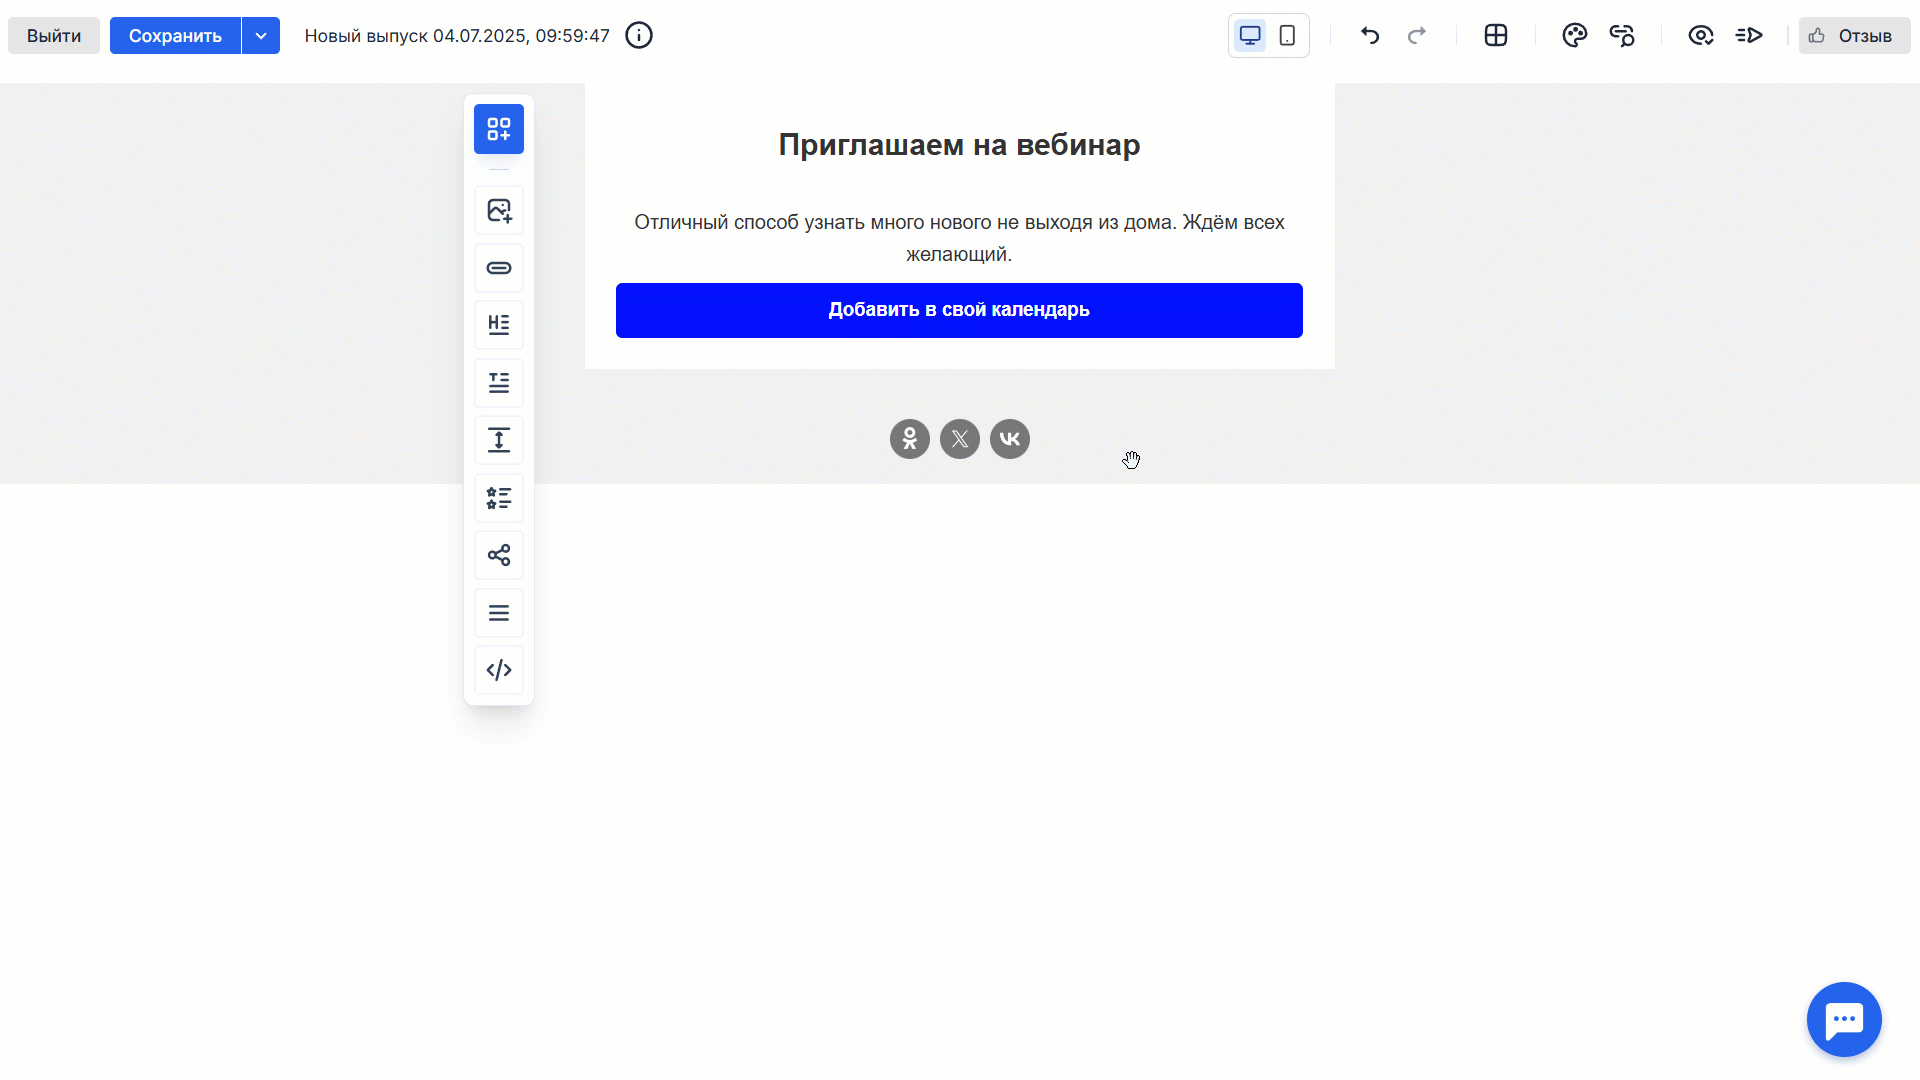Switch to mobile preview mode
Screen dimensions: 1920x1080
tap(1287, 35)
